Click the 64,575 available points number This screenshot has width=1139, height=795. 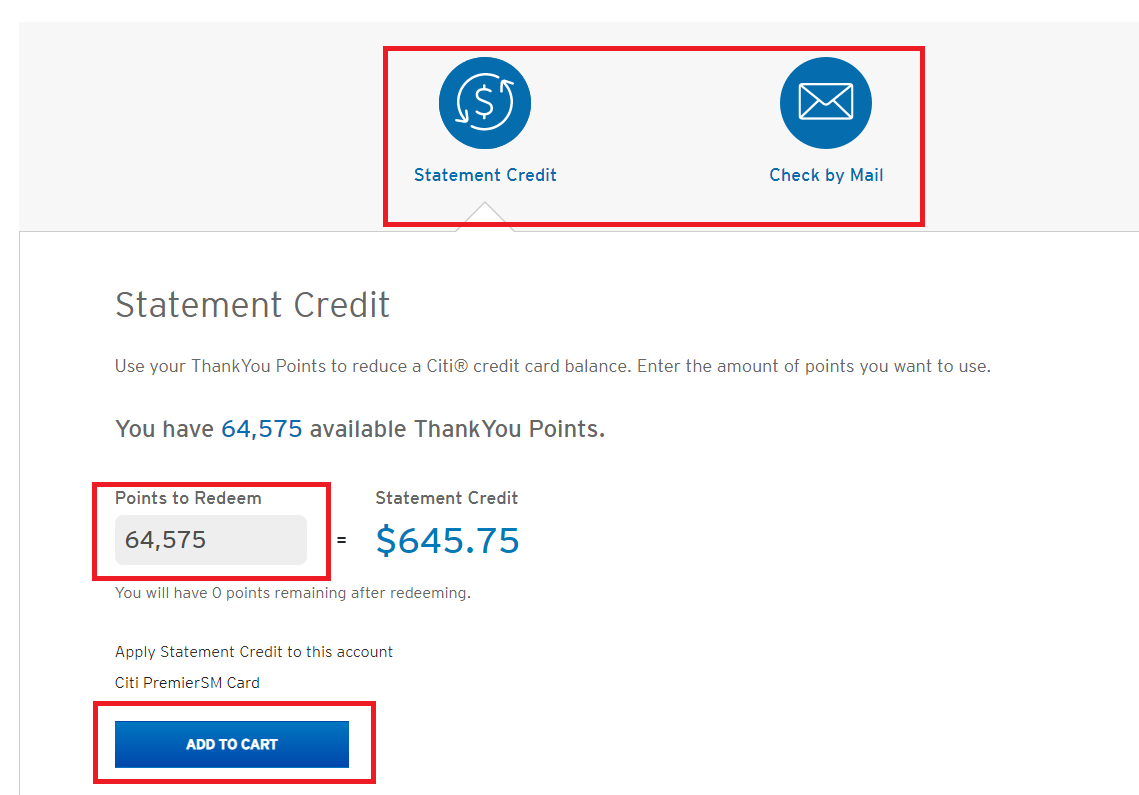coord(262,429)
